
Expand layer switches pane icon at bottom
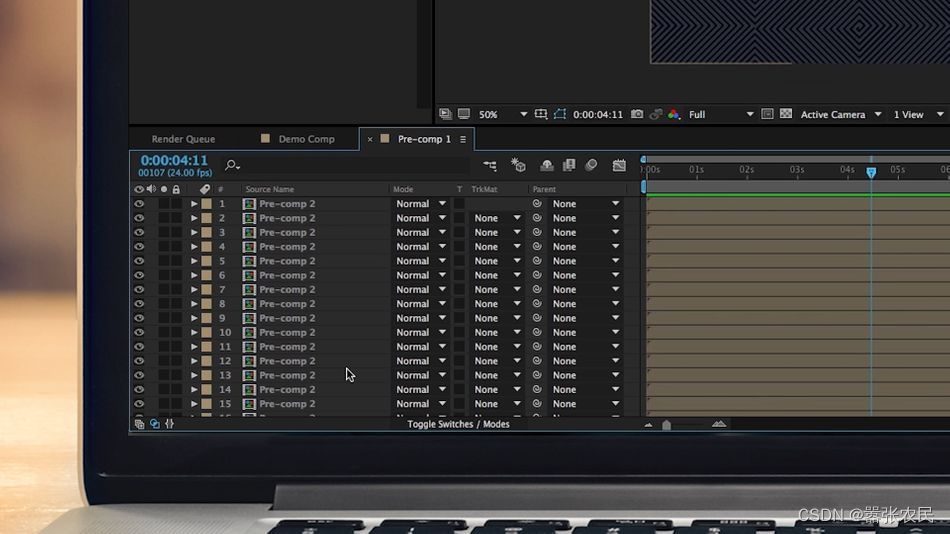pyautogui.click(x=139, y=424)
